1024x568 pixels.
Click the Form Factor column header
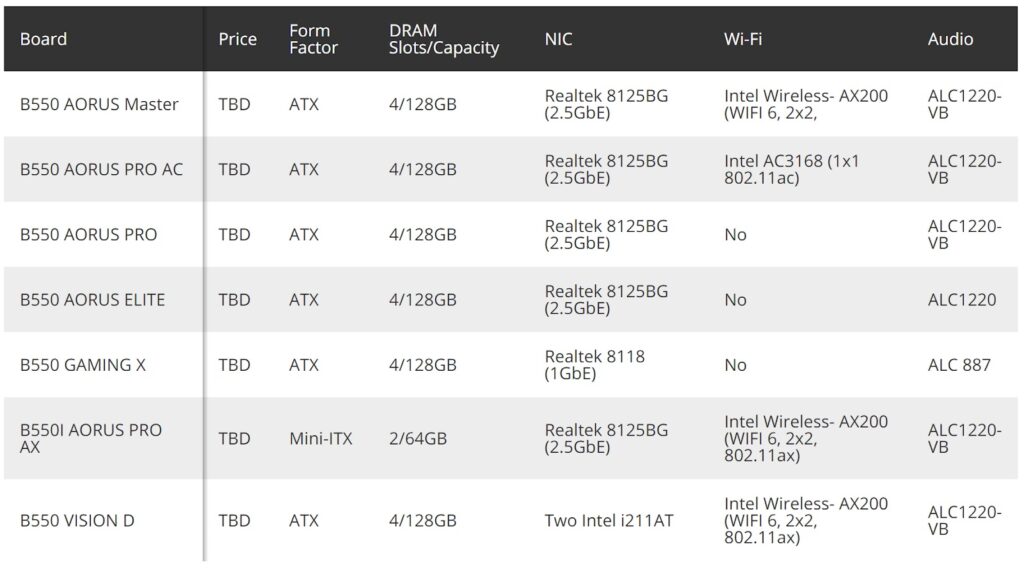313,39
